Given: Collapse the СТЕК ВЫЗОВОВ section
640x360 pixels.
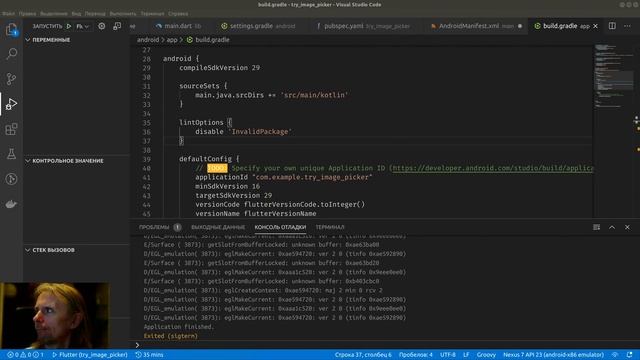Looking at the screenshot, I should [x=50, y=250].
